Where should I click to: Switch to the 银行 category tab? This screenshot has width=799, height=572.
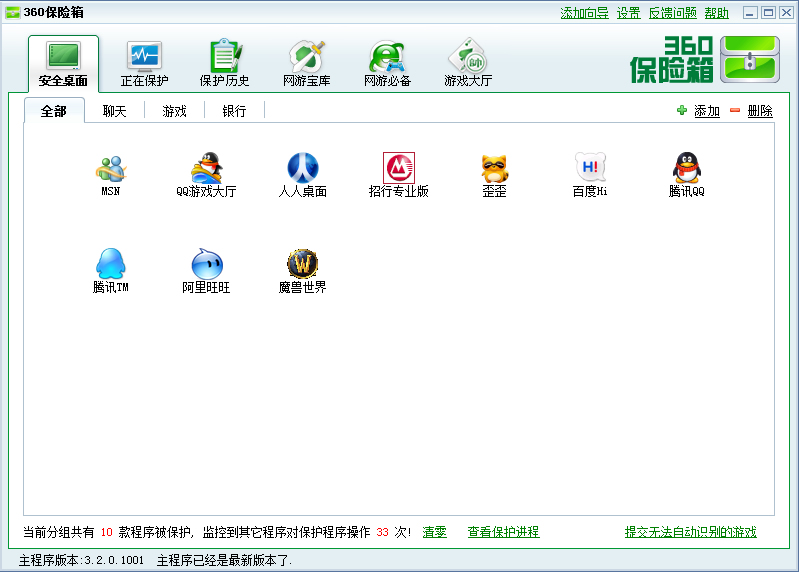pyautogui.click(x=234, y=111)
